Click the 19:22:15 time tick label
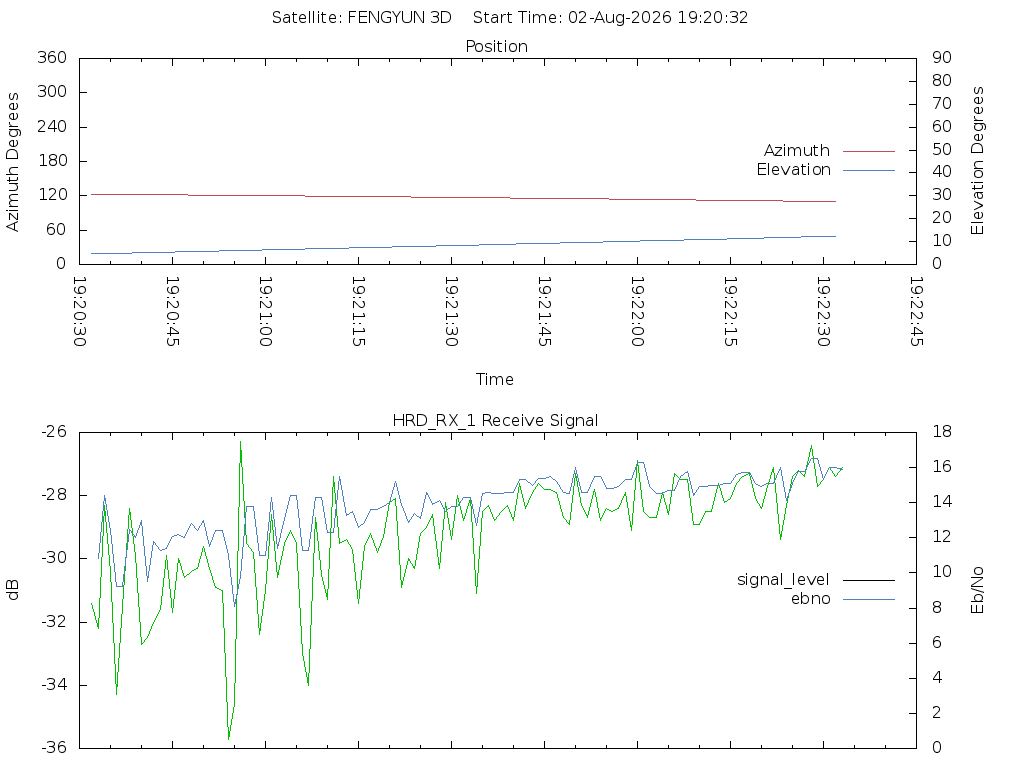 pyautogui.click(x=730, y=312)
